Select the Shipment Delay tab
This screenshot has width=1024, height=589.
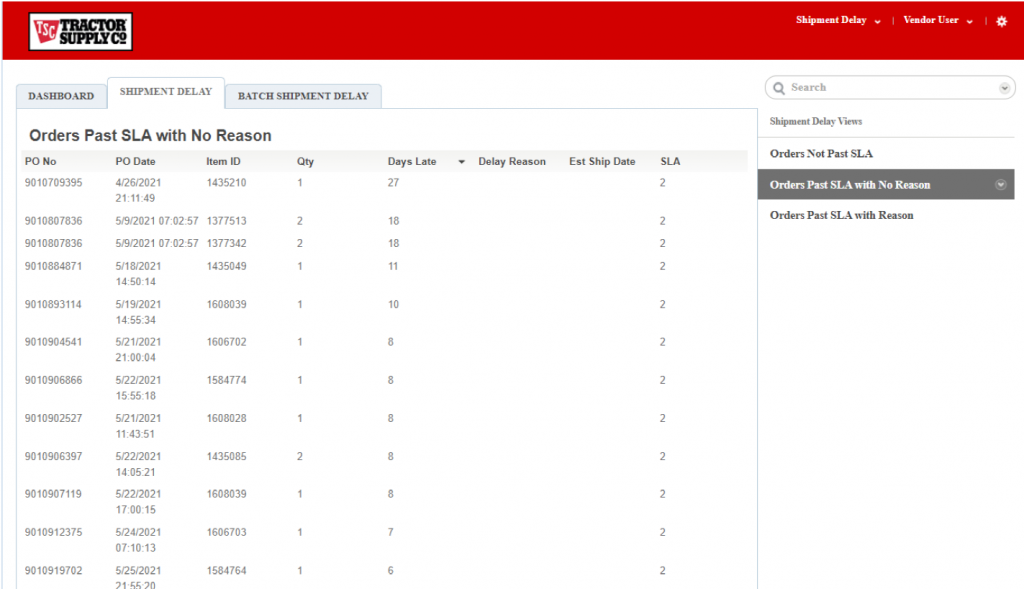(x=166, y=92)
